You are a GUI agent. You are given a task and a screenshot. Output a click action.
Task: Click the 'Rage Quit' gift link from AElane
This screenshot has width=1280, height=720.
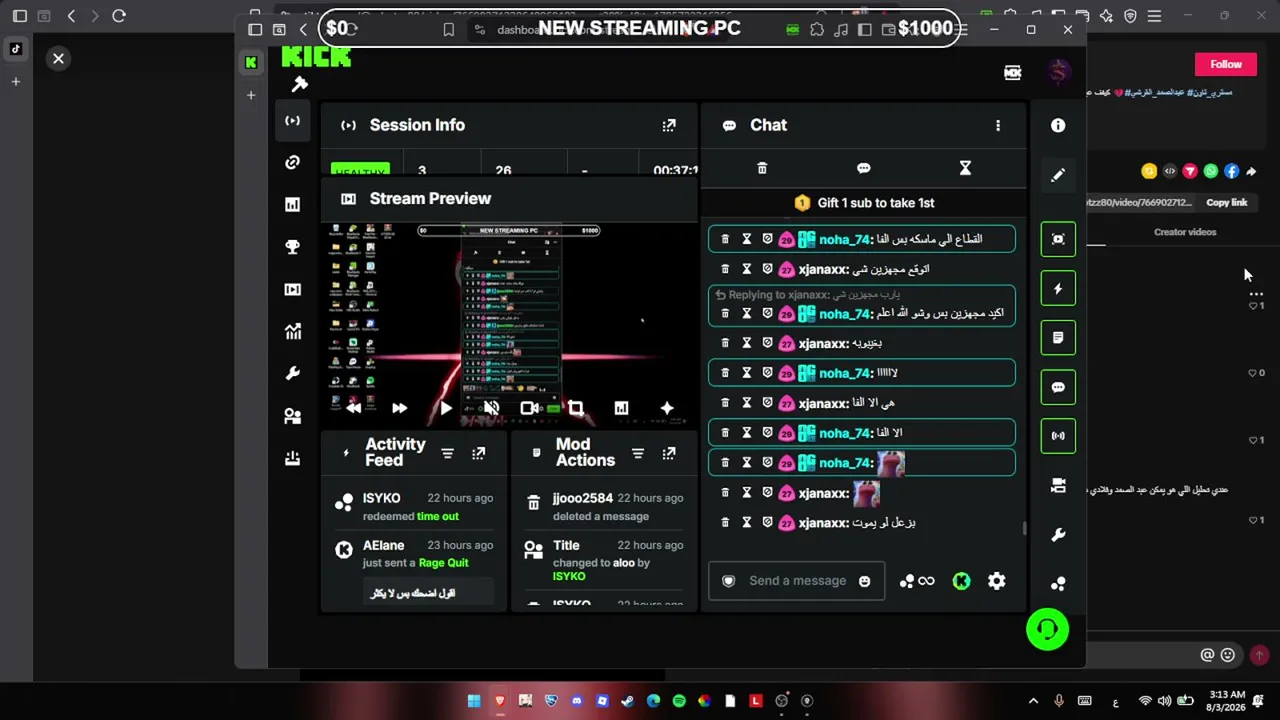tap(443, 563)
